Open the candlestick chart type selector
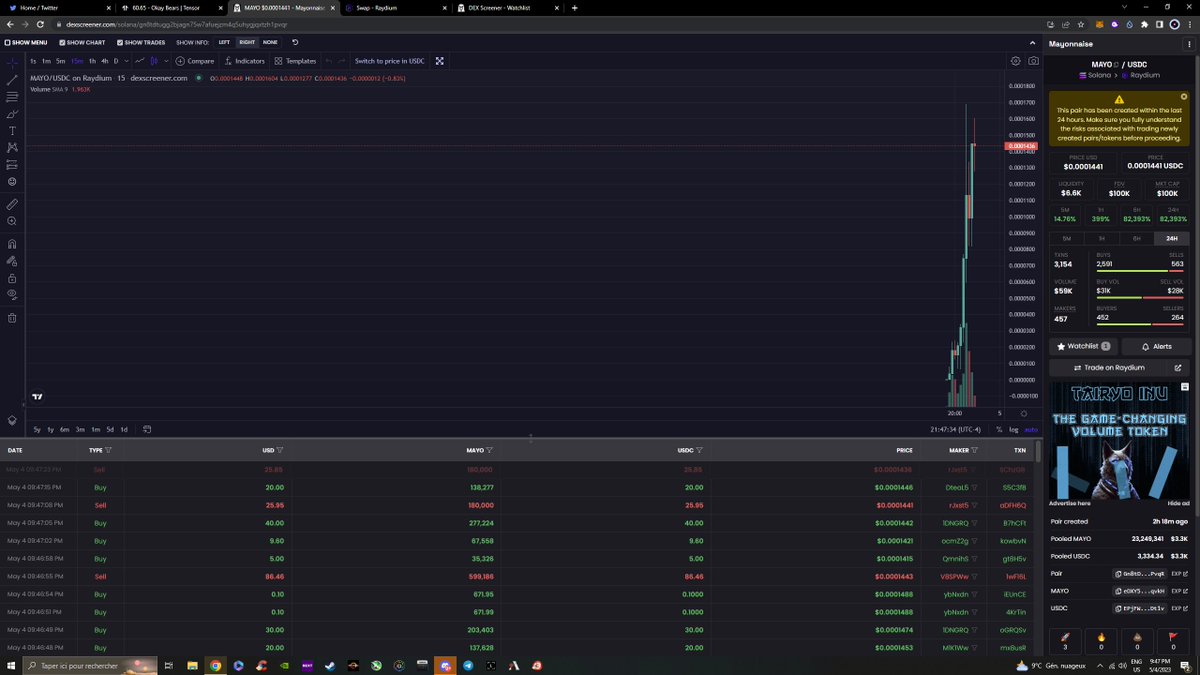This screenshot has width=1200, height=675. (154, 61)
